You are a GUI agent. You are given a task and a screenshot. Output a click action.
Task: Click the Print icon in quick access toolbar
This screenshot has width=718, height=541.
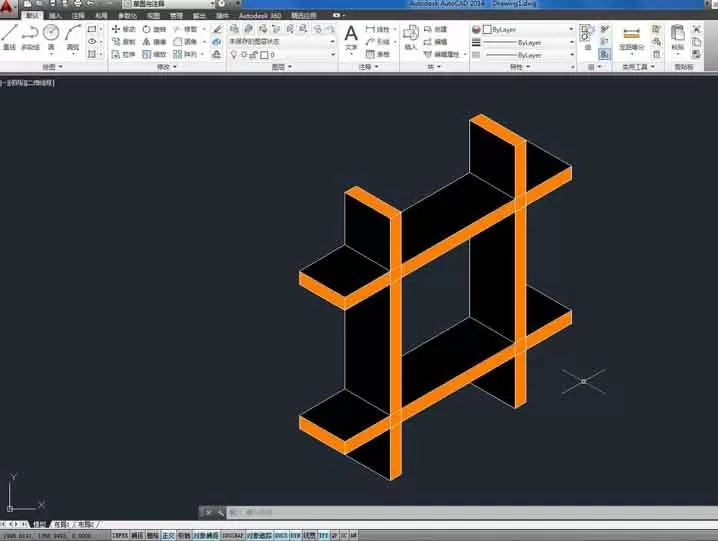point(77,4)
